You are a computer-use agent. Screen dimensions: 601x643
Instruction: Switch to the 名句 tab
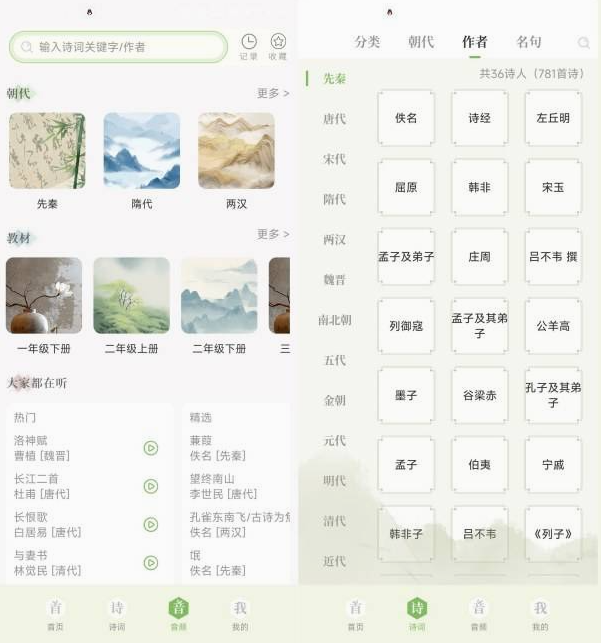(x=529, y=42)
